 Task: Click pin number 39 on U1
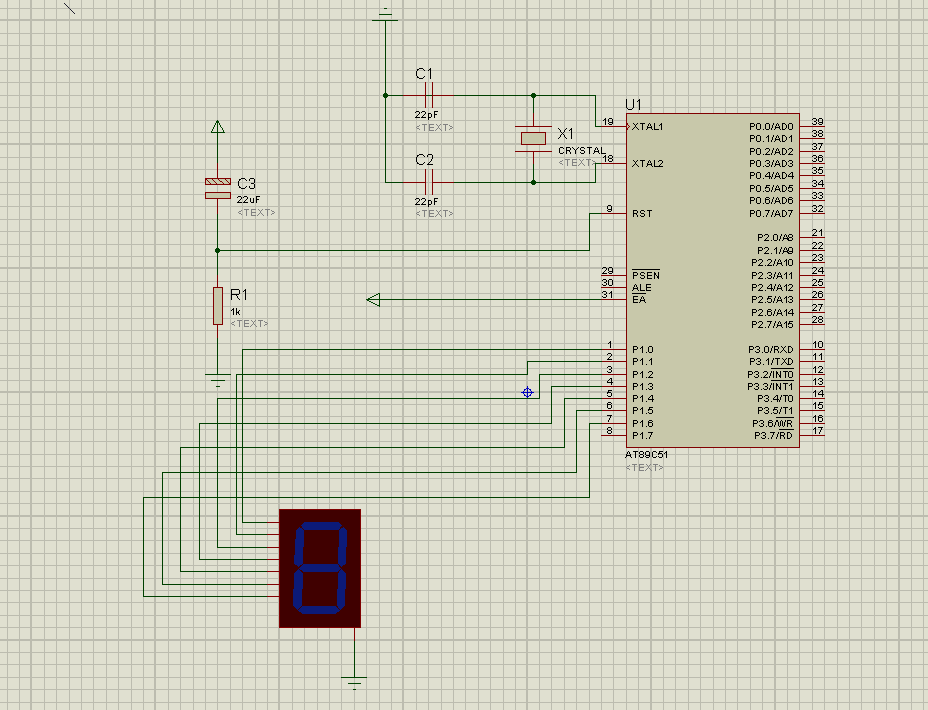(817, 122)
